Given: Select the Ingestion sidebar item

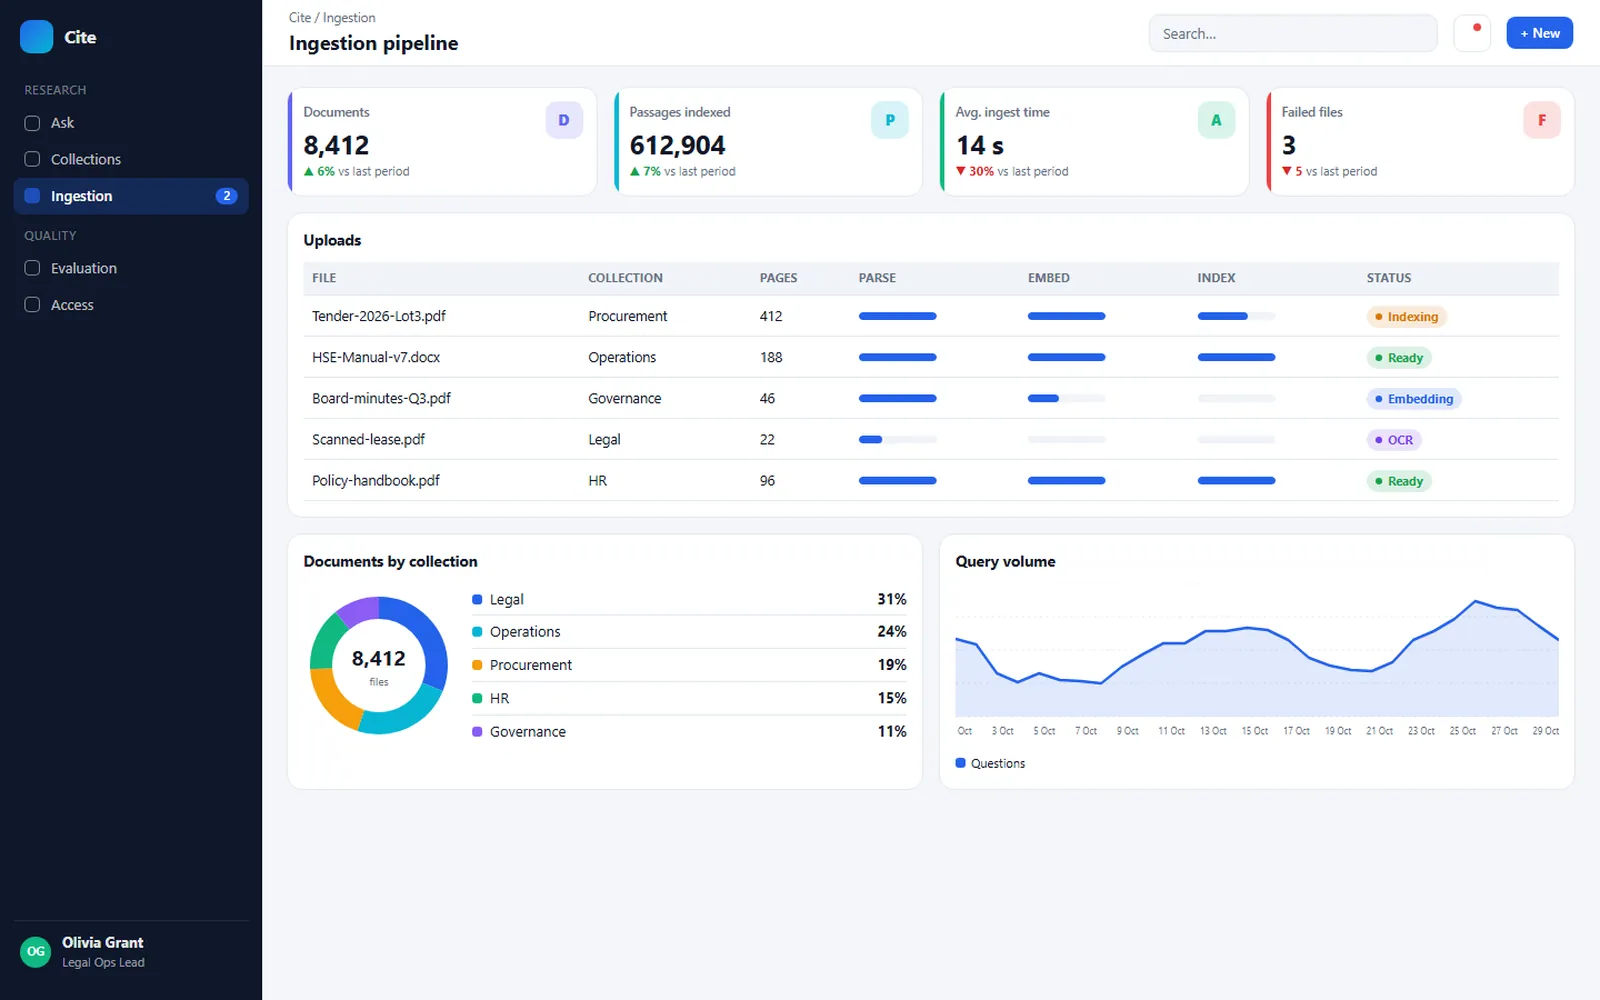Looking at the screenshot, I should [x=131, y=196].
